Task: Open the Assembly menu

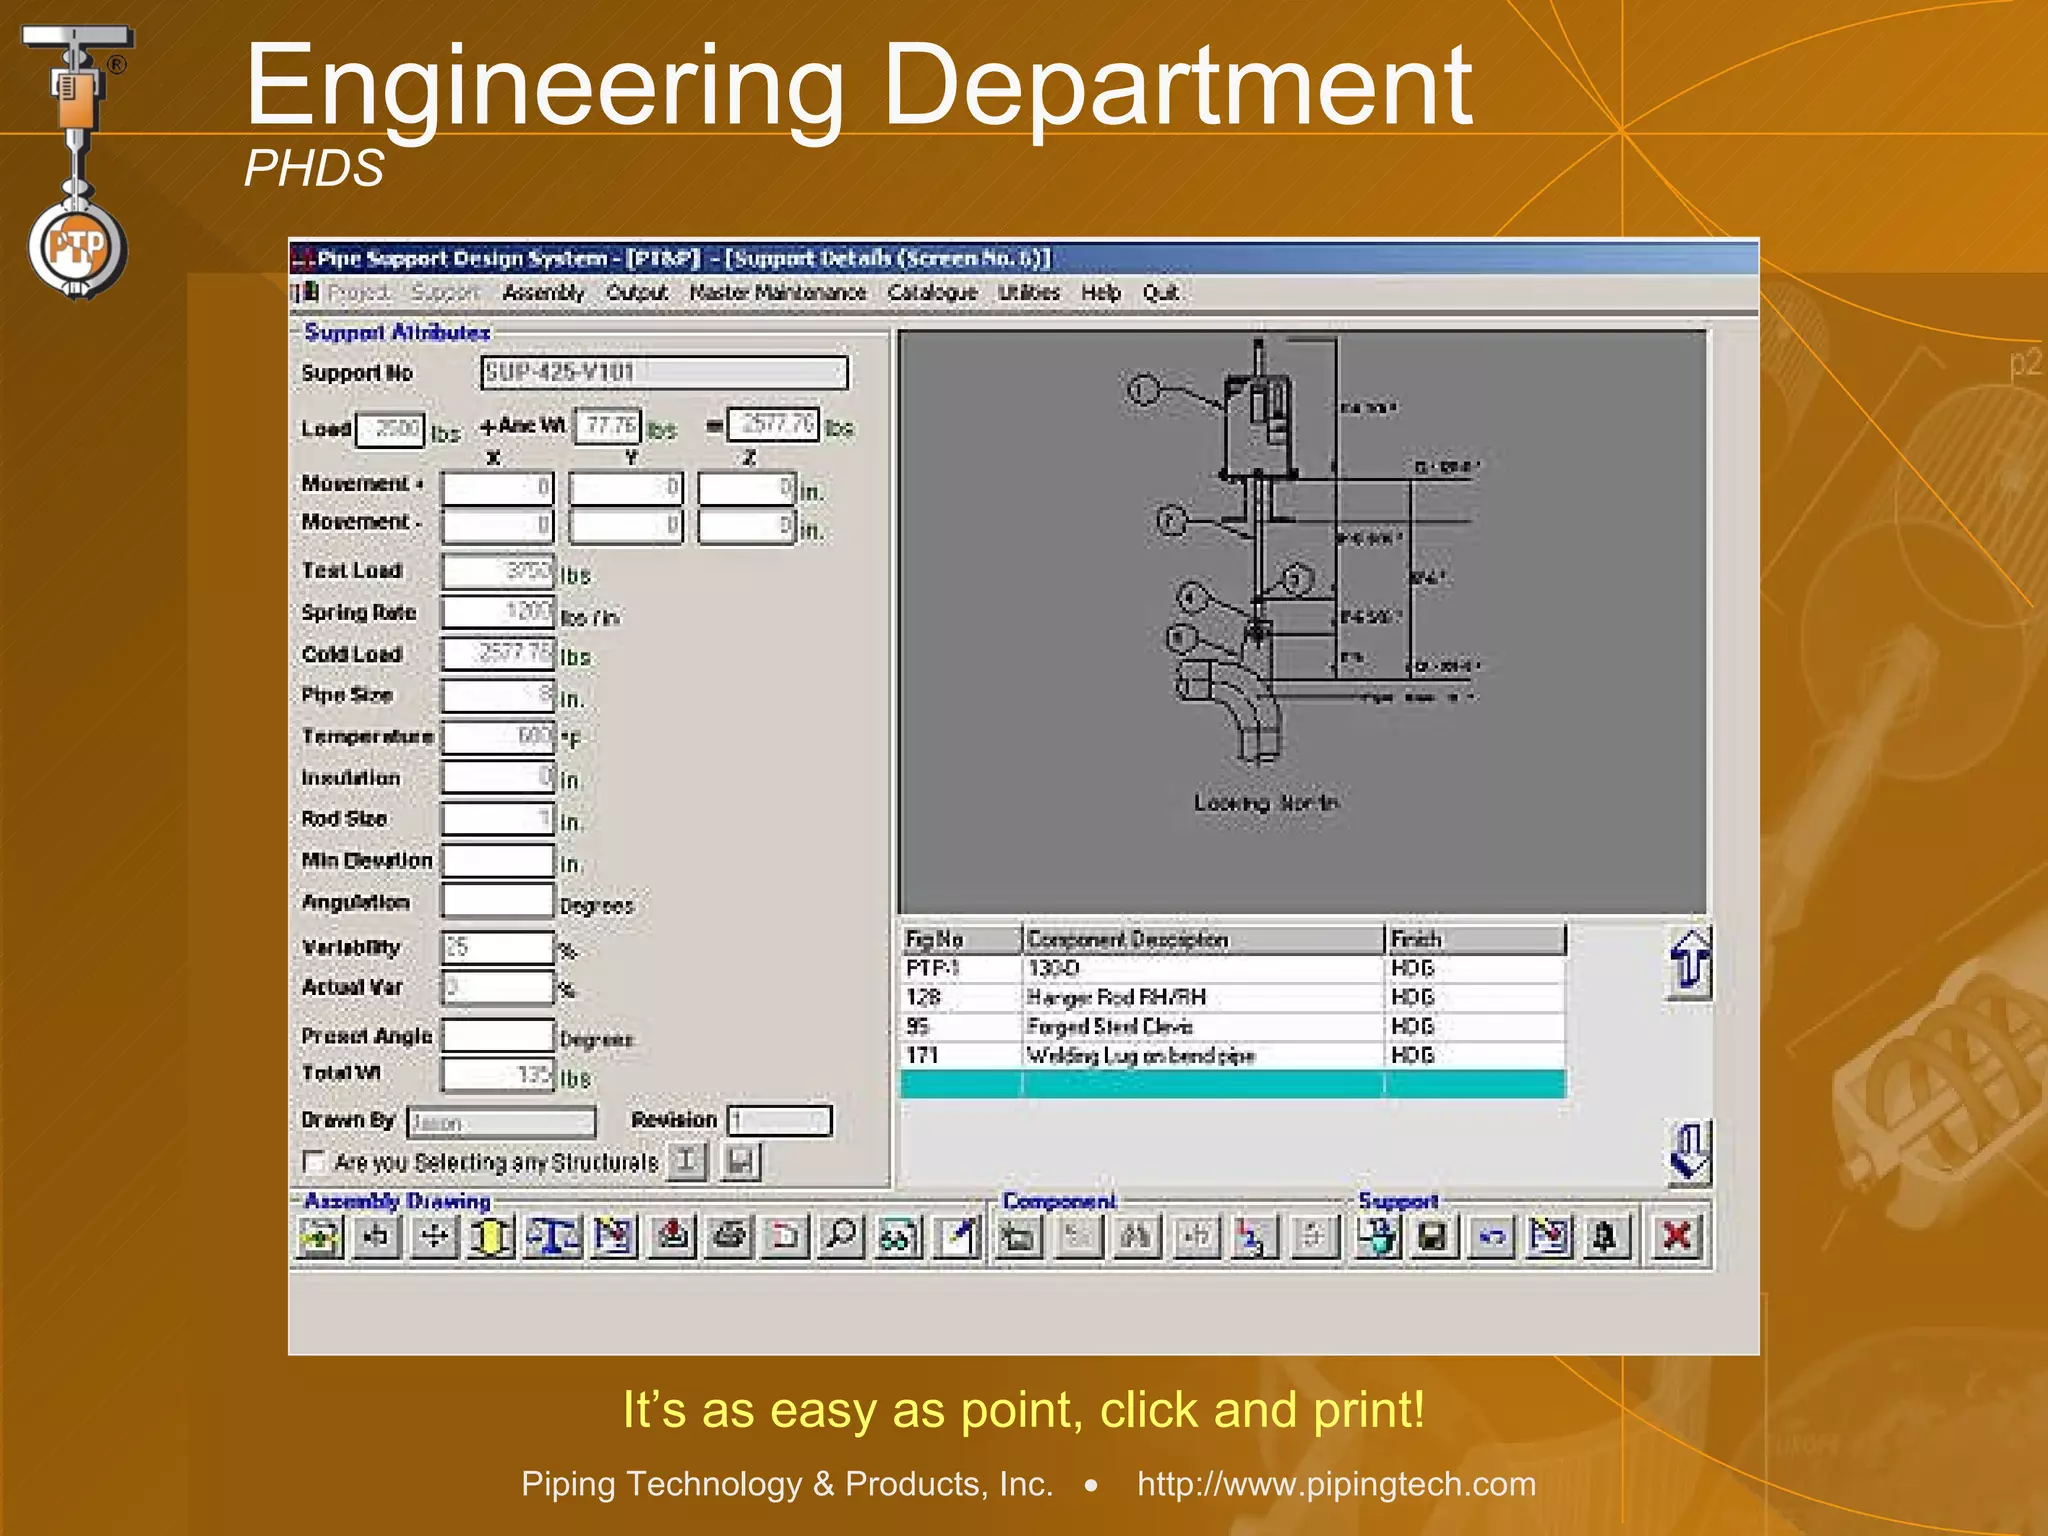Action: 543,293
